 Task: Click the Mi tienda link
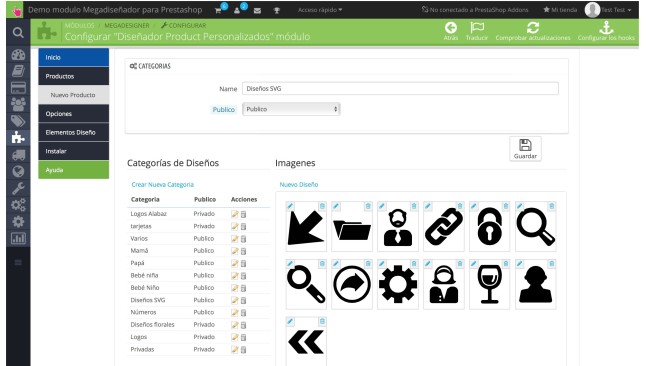click(560, 10)
